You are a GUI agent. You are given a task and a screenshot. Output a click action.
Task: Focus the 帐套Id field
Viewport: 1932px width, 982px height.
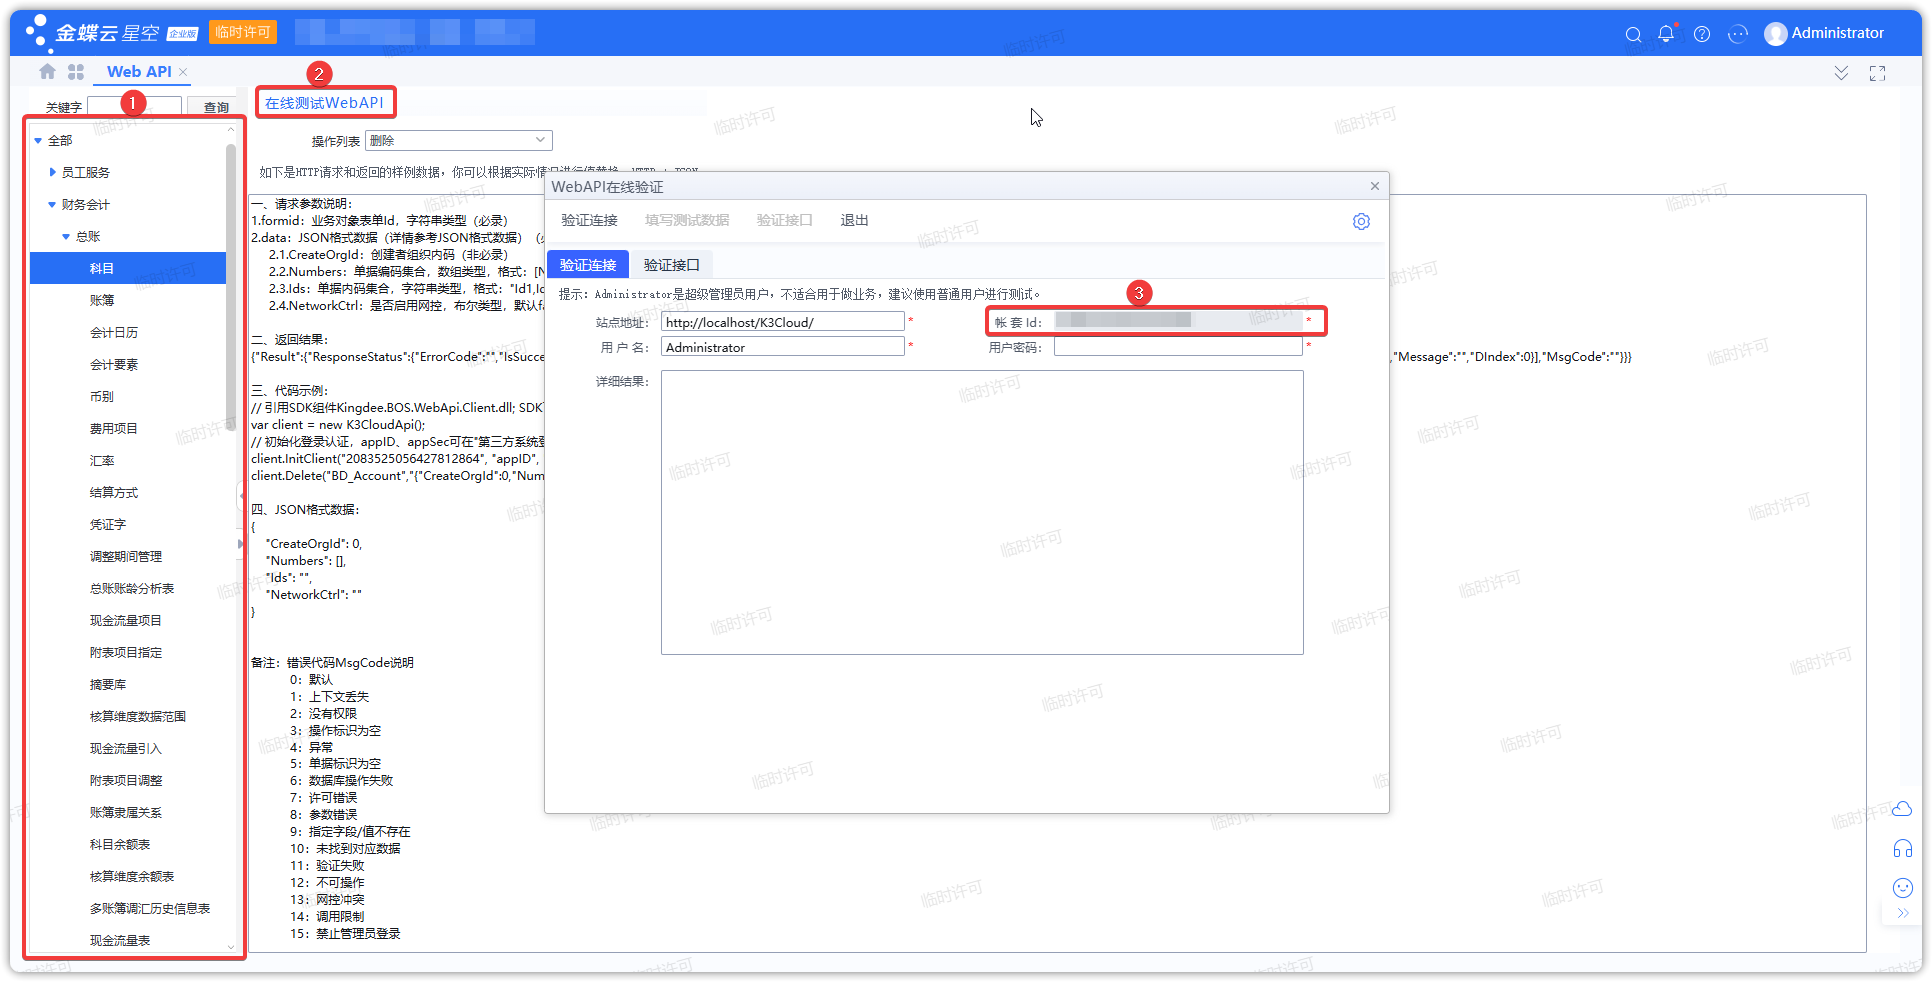[x=1178, y=321]
